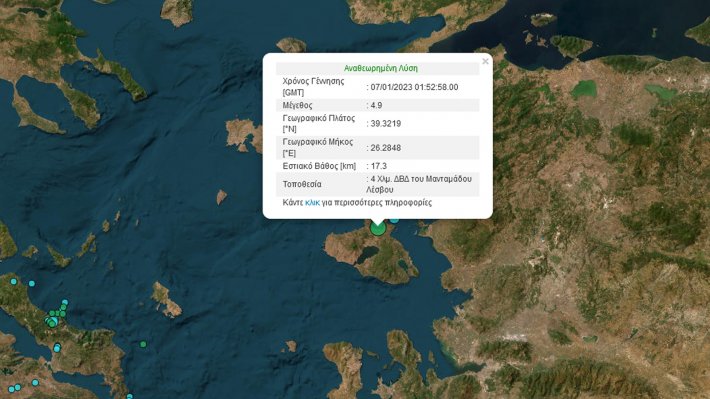Select the small cyan marker beside the large Lesvos marker
The width and height of the screenshot is (710, 399).
(x=394, y=220)
